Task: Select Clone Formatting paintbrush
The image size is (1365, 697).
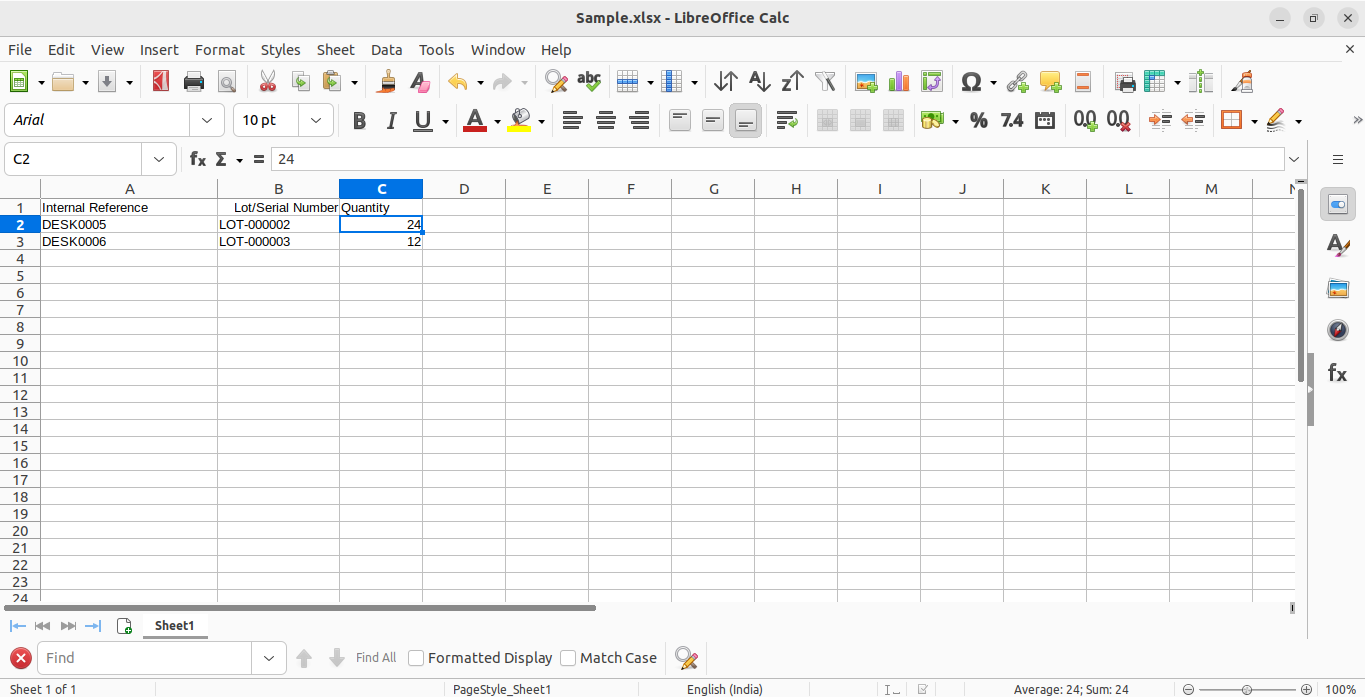Action: click(386, 82)
